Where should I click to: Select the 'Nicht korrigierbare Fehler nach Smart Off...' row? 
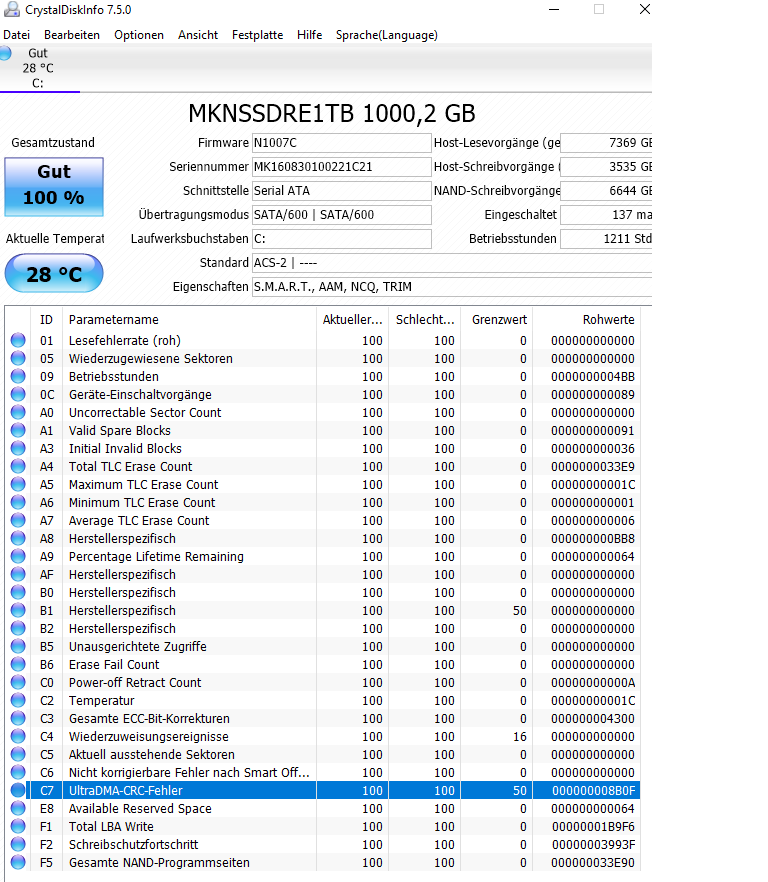click(x=323, y=772)
